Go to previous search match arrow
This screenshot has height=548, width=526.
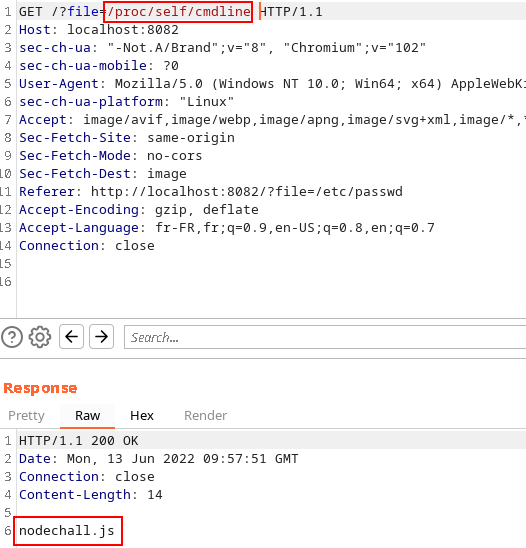click(x=71, y=337)
